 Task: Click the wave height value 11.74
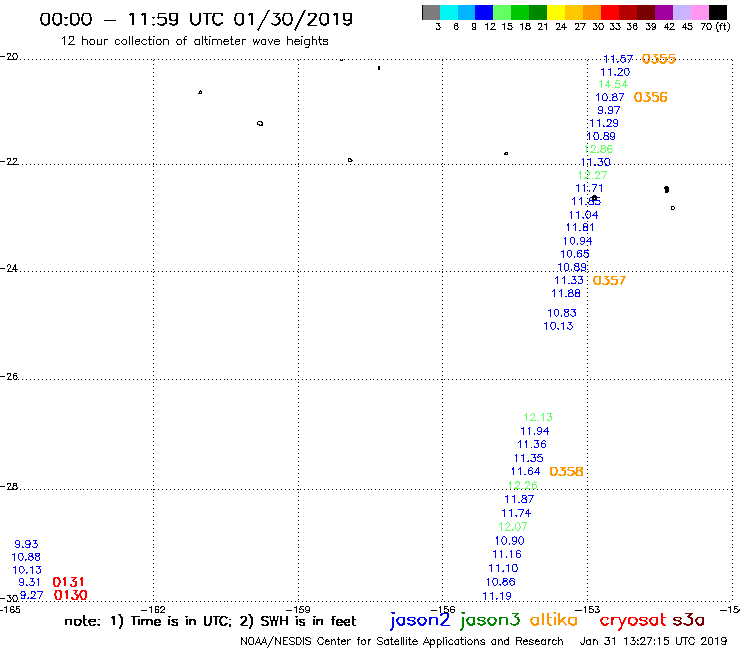[516, 513]
